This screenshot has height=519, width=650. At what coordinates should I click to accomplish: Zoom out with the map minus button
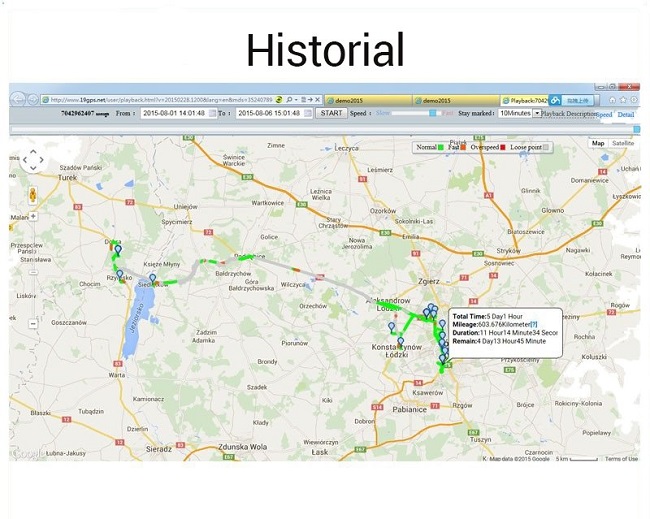pos(33,323)
